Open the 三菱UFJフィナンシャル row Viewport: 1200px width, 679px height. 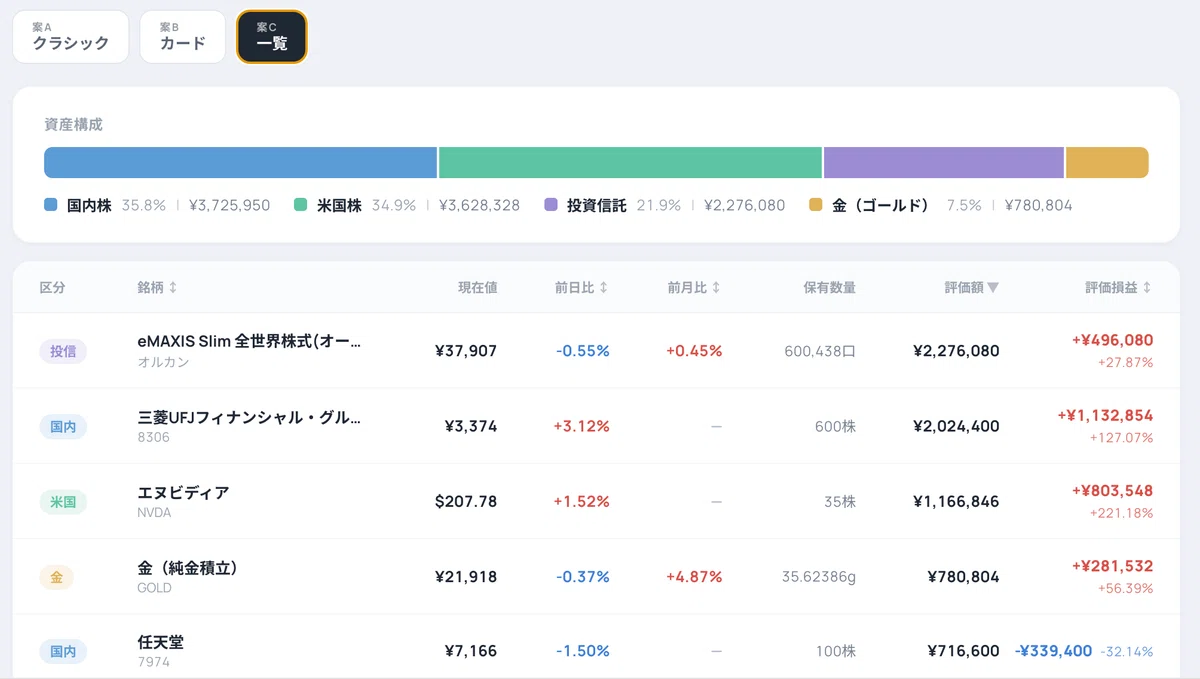coord(597,426)
